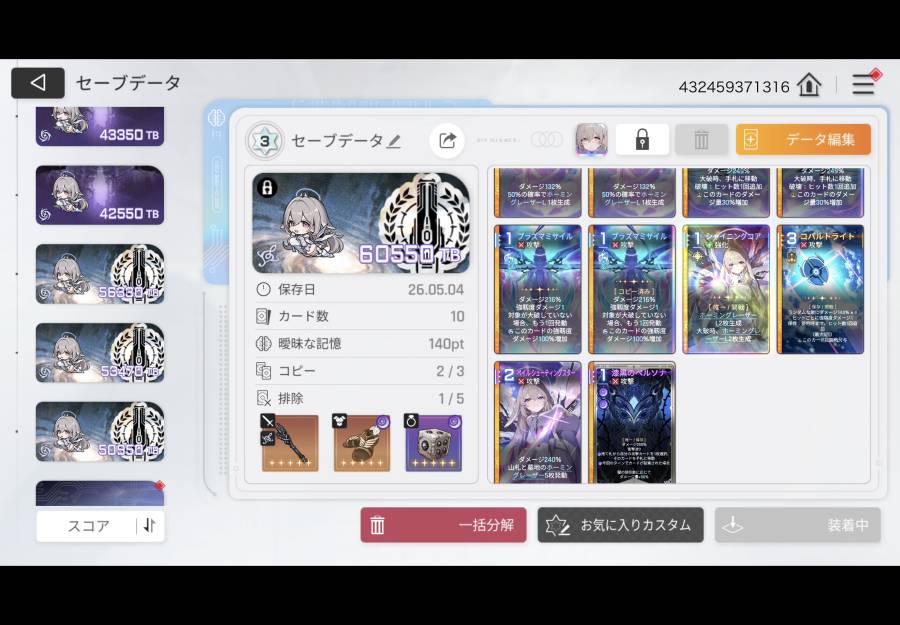Open the スコア sort dropdown

coord(88,526)
